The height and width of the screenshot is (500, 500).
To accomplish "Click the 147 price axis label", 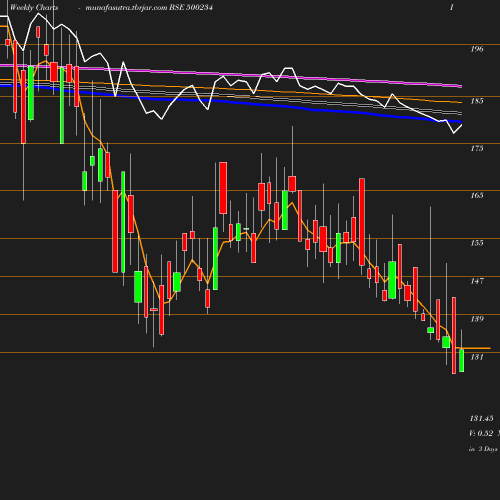I will pyautogui.click(x=477, y=281).
